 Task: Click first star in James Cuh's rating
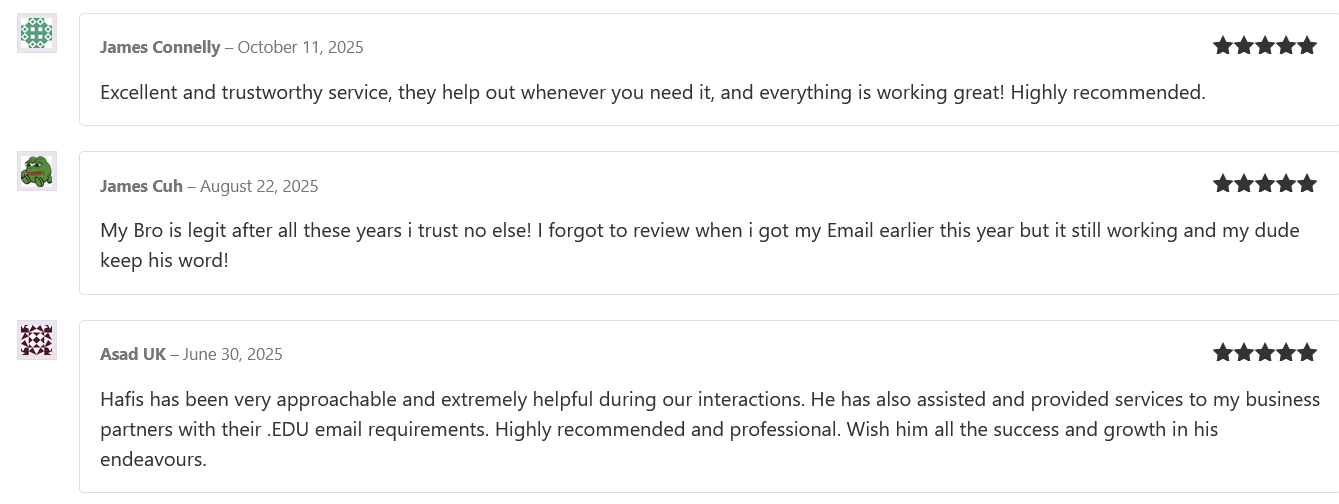[x=1223, y=183]
